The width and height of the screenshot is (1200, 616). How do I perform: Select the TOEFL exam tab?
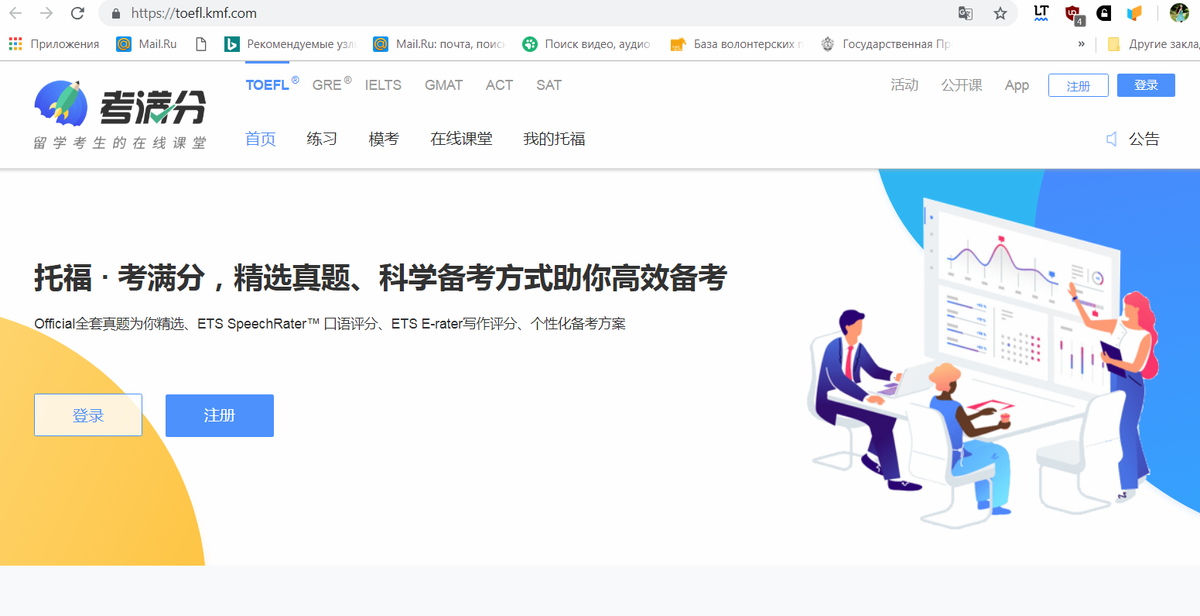coord(267,85)
